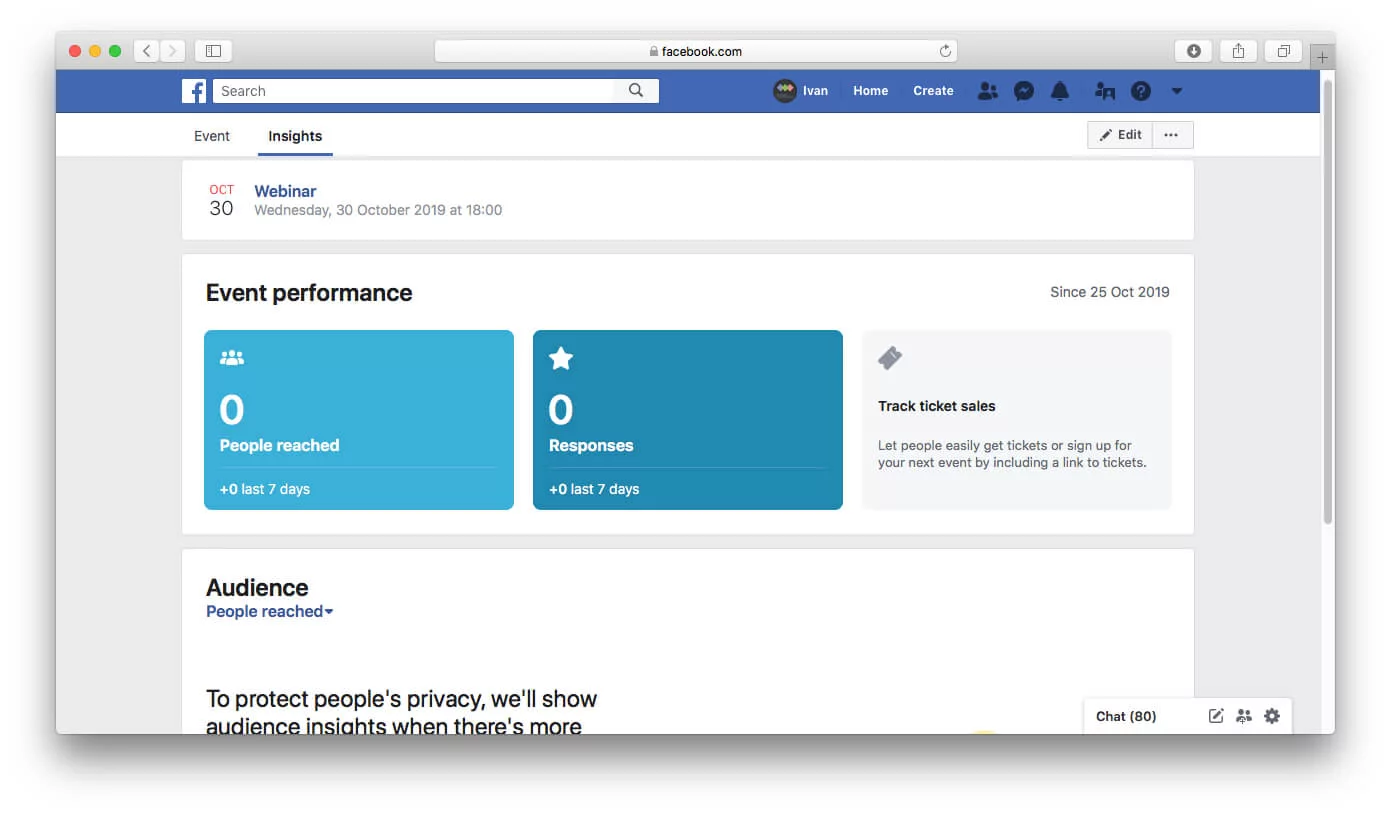1391x814 pixels.
Task: Switch to the Event tab
Action: [x=211, y=136]
